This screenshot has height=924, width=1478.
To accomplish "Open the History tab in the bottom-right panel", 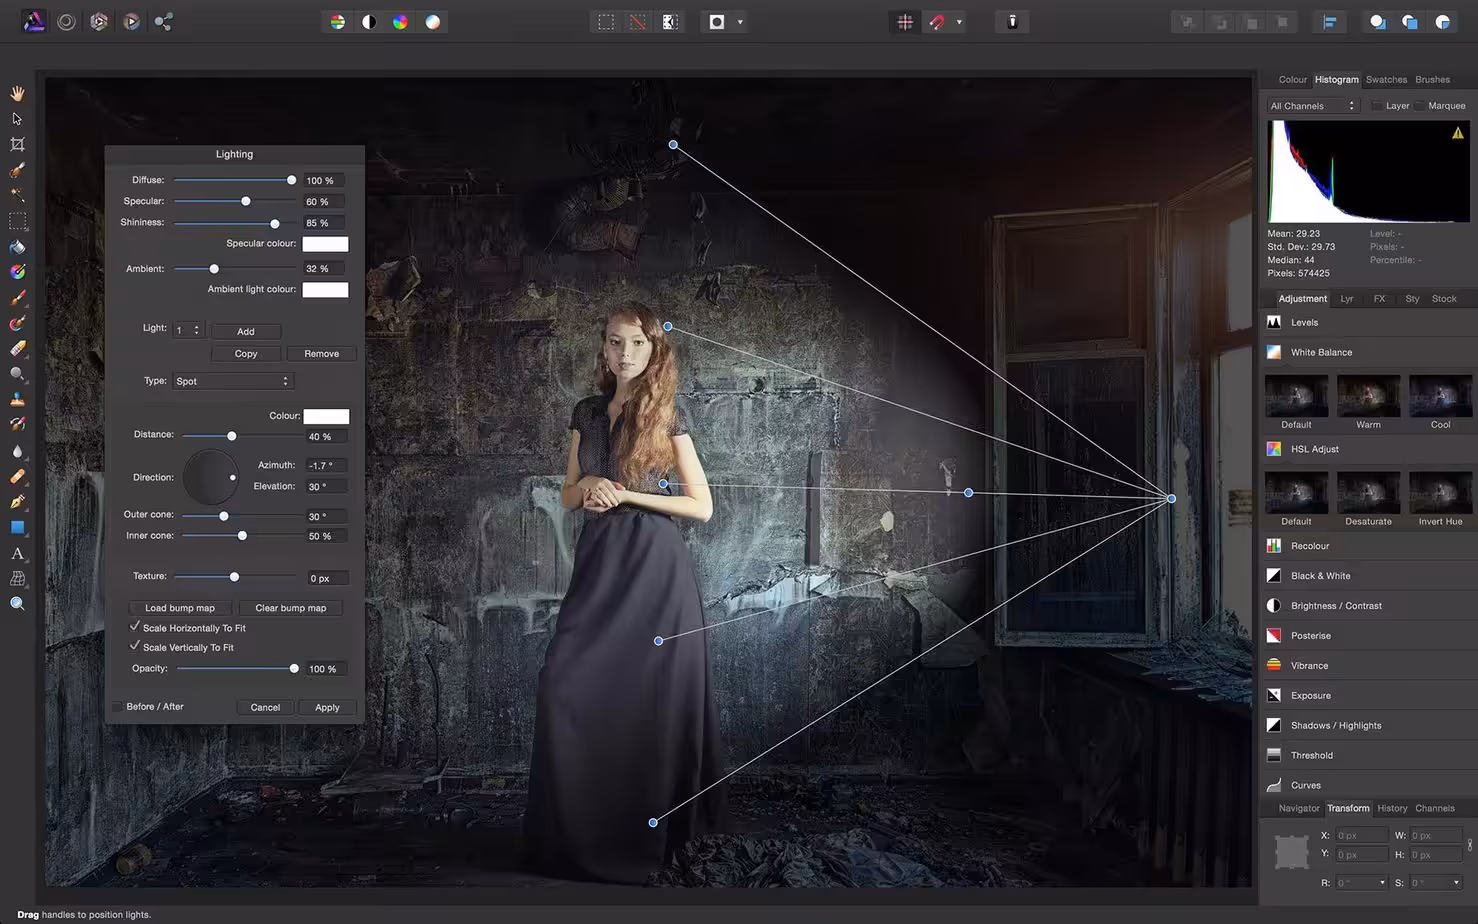I will tap(1391, 808).
